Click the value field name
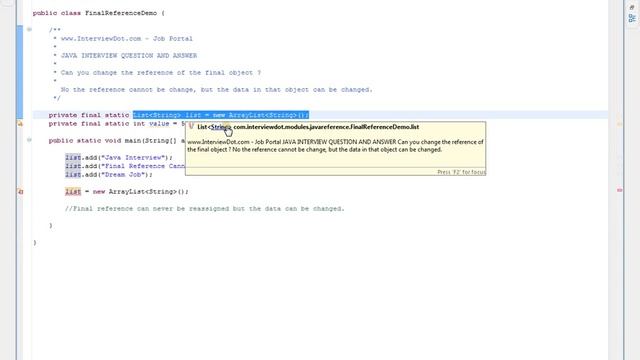 pyautogui.click(x=159, y=124)
